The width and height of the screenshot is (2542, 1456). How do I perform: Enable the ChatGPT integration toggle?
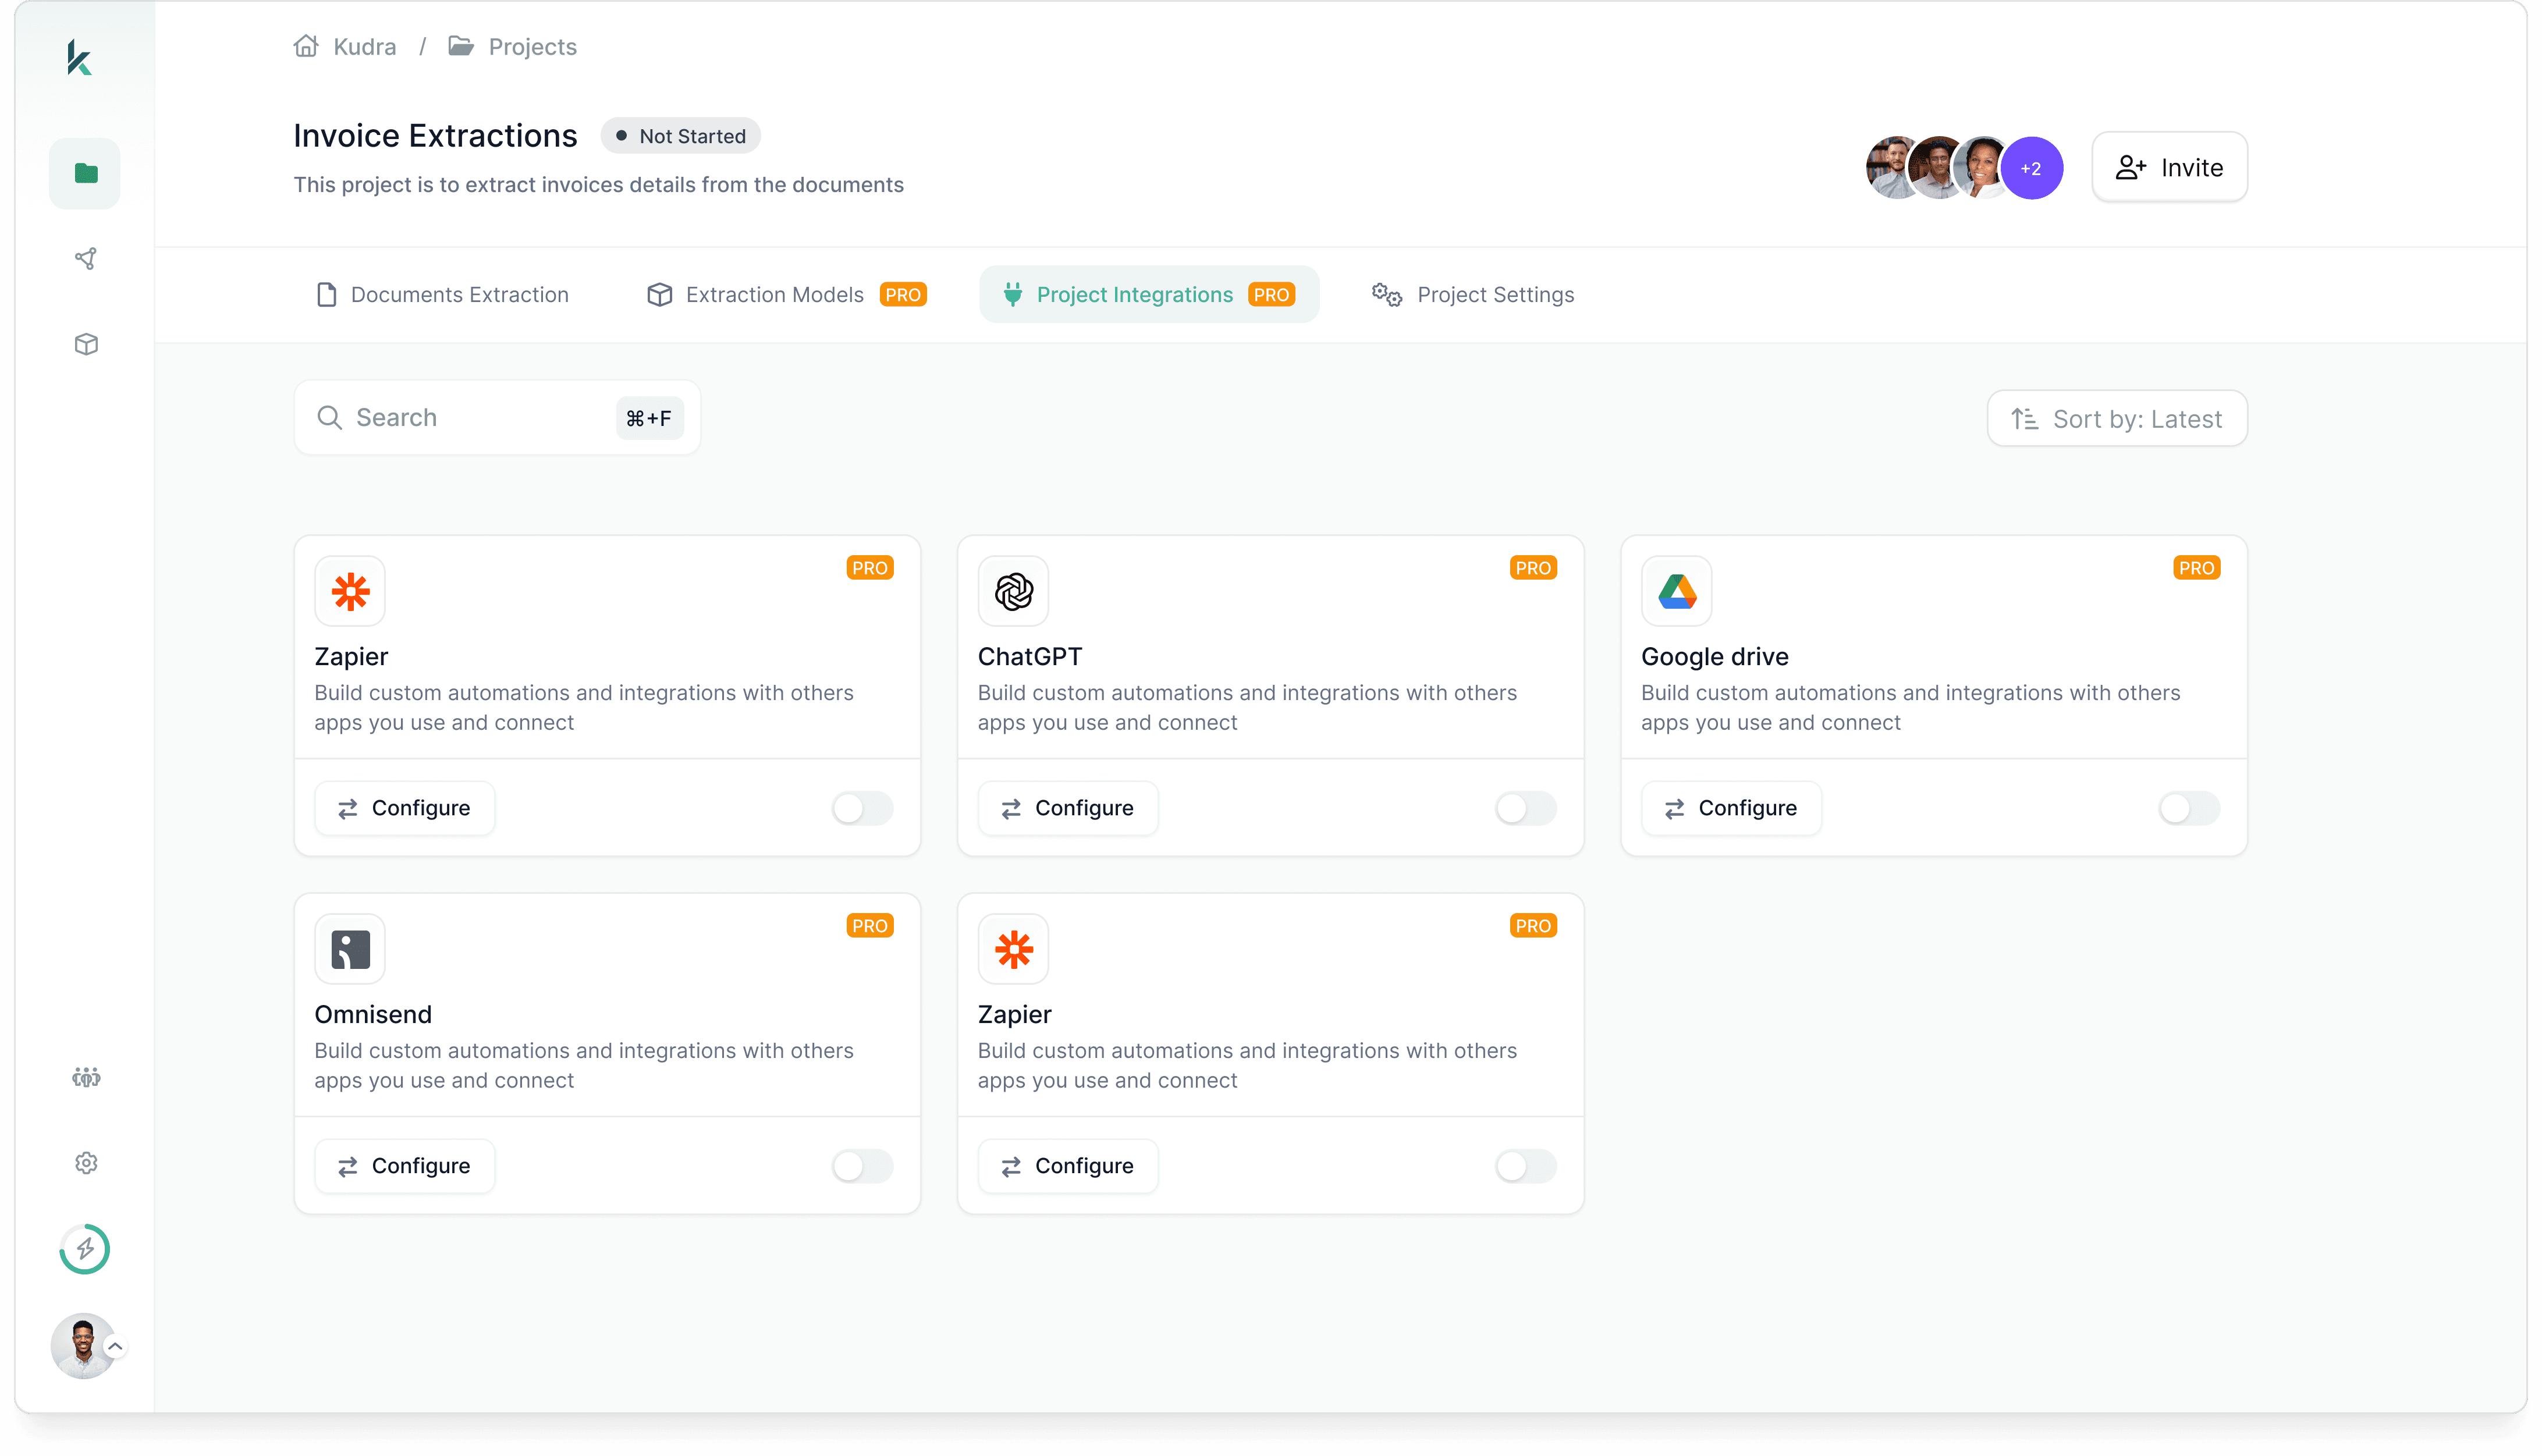click(1525, 808)
